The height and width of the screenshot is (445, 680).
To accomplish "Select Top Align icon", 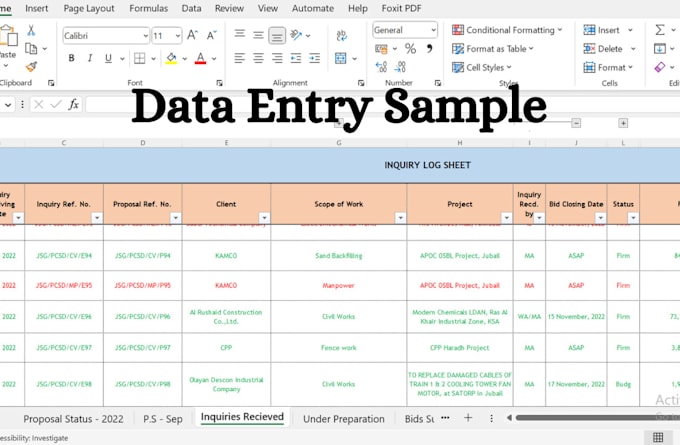I will point(239,34).
